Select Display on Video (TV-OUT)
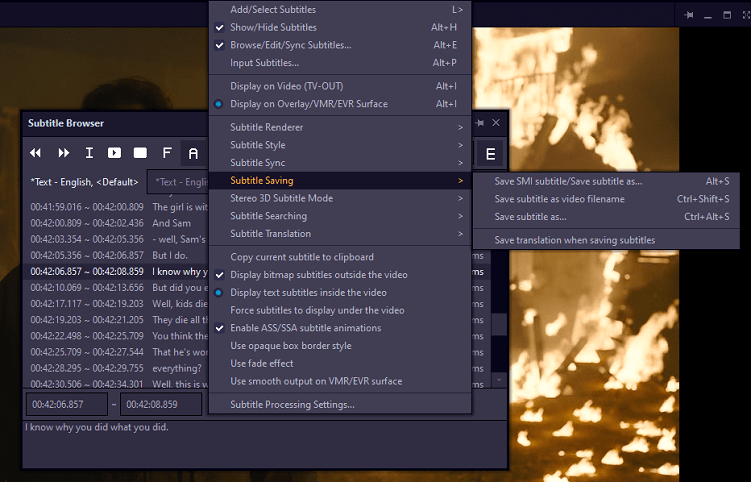751x482 pixels. click(x=340, y=86)
